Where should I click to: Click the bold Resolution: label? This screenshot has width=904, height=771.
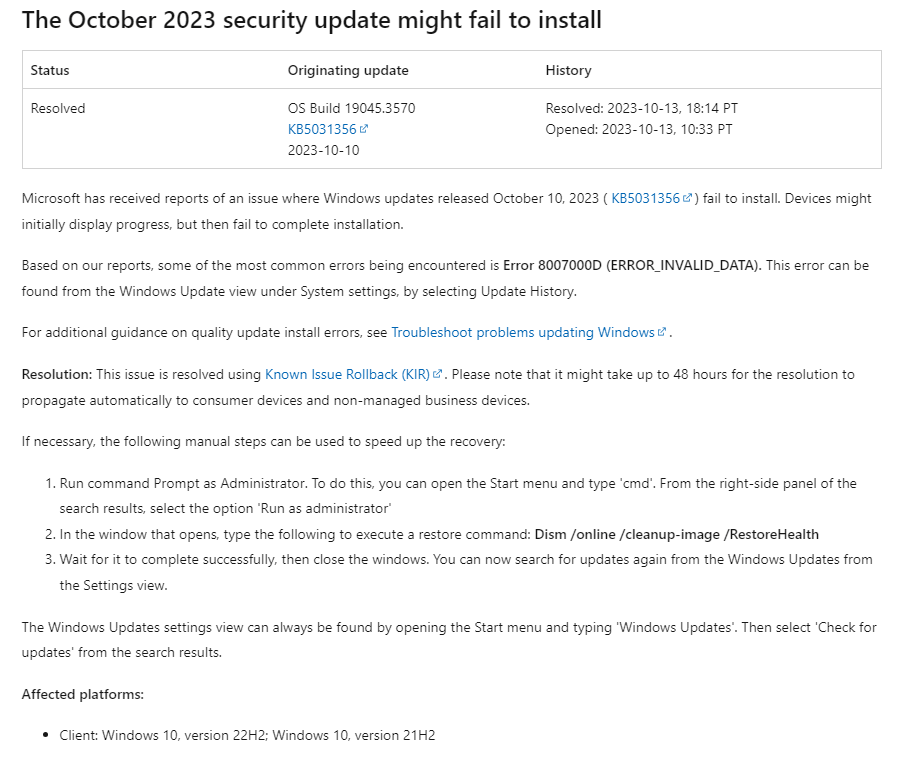[x=57, y=375]
